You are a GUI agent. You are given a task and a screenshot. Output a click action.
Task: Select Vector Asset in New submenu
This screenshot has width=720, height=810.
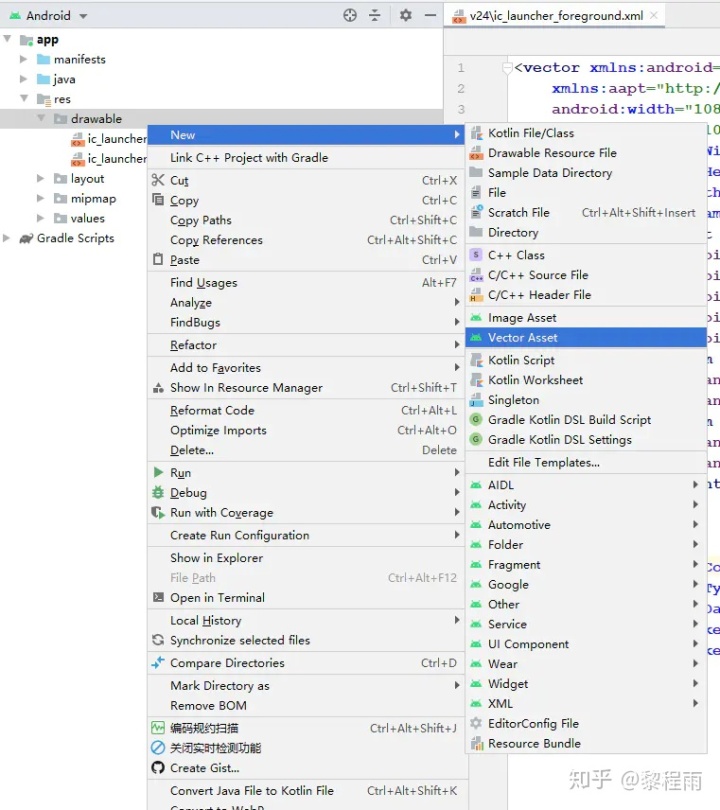click(586, 337)
